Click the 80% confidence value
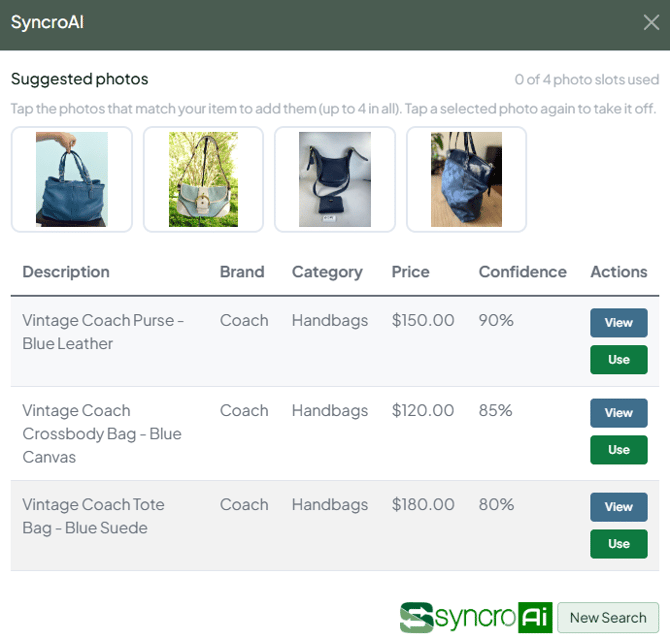 (x=496, y=505)
